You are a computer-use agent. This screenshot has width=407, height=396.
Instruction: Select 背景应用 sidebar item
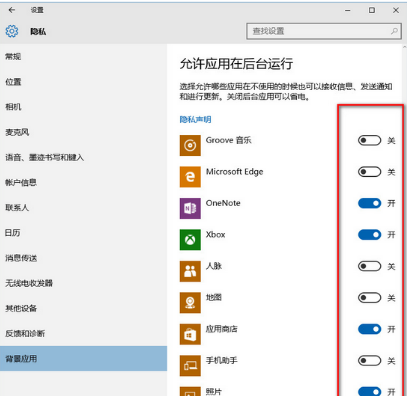point(83,359)
